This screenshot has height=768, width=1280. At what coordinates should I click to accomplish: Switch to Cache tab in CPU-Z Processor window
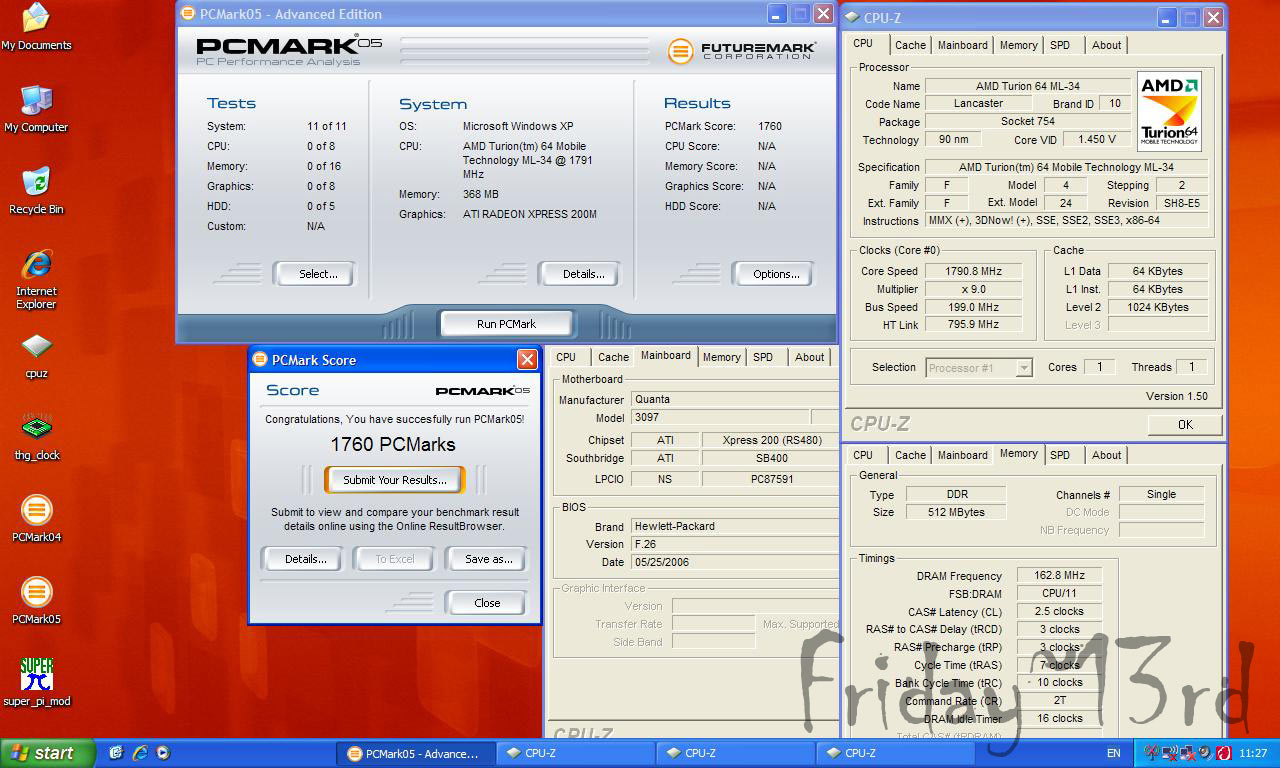point(910,45)
